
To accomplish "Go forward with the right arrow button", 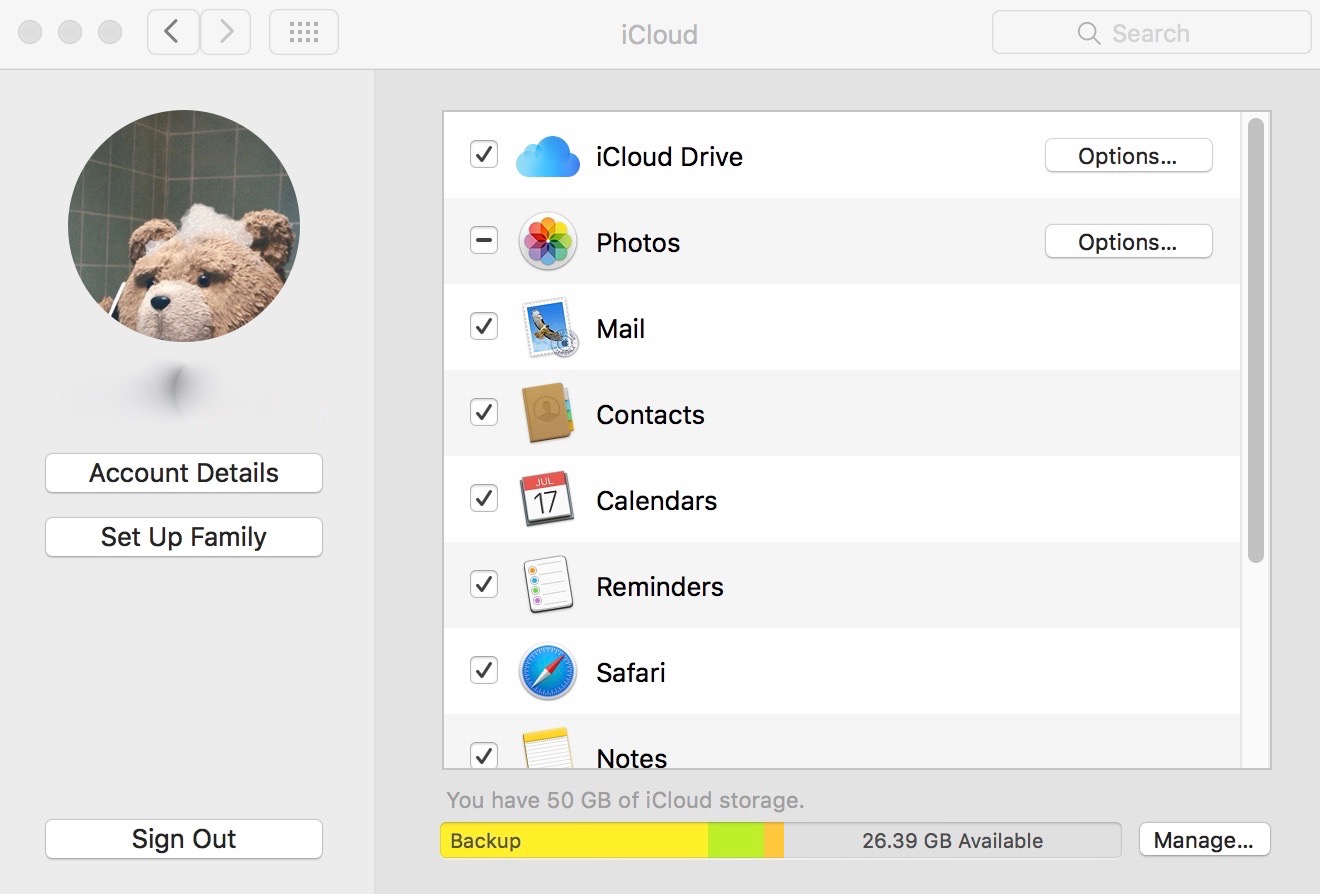I will [226, 33].
